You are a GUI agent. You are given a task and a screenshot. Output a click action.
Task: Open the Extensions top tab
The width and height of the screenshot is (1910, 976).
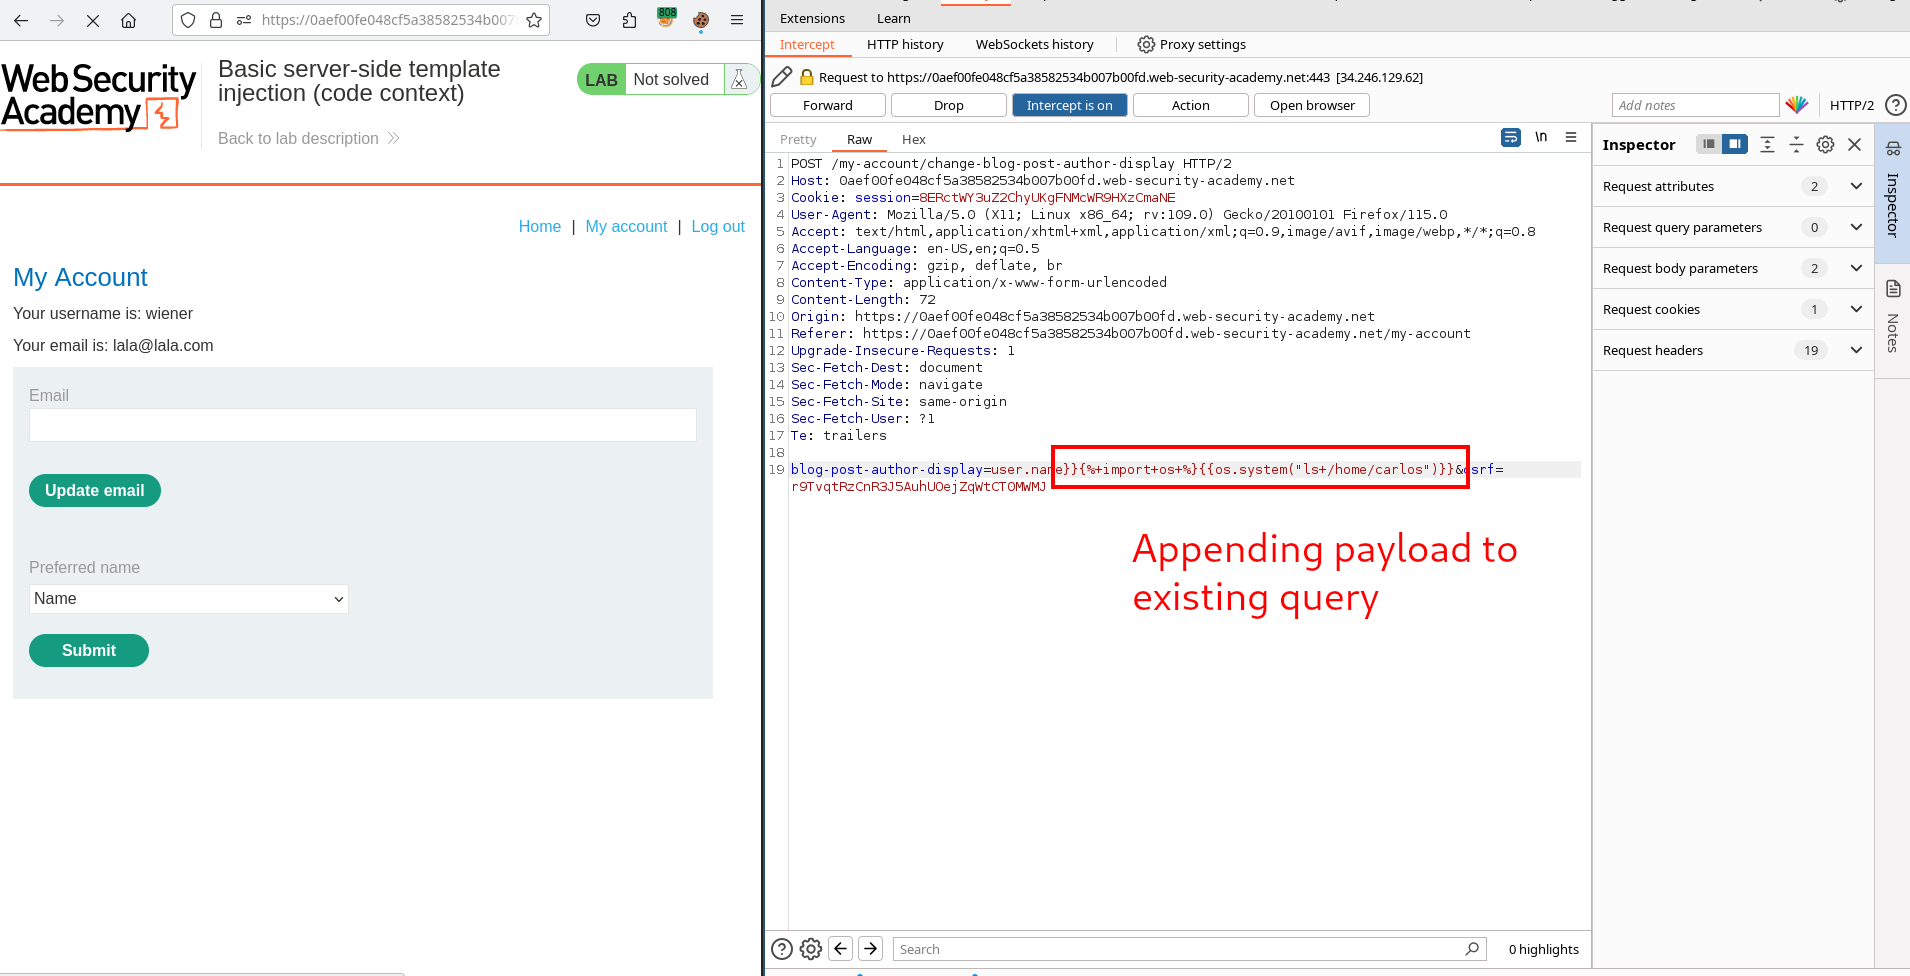click(x=812, y=18)
